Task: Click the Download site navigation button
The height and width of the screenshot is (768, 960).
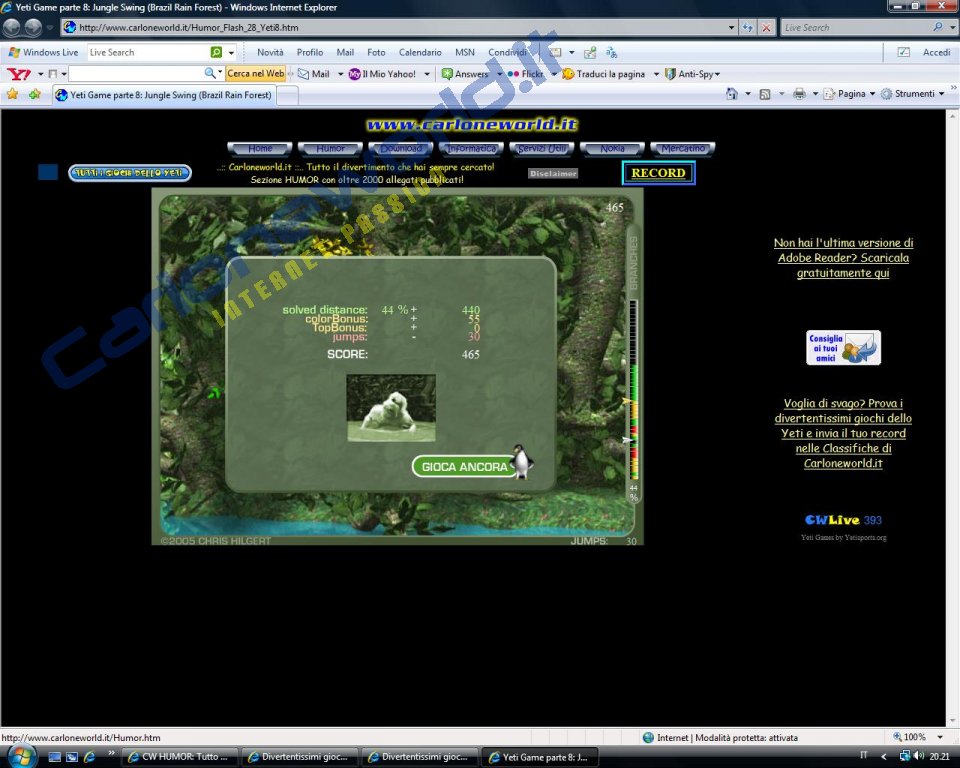Action: (x=401, y=149)
